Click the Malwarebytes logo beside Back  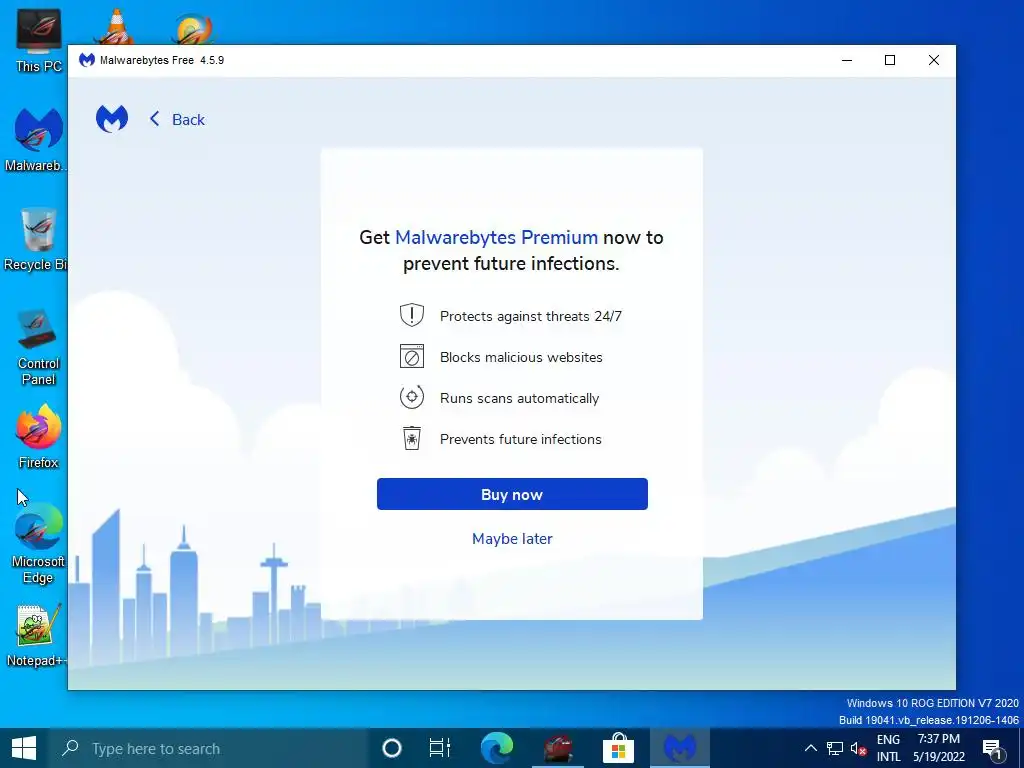coord(112,119)
